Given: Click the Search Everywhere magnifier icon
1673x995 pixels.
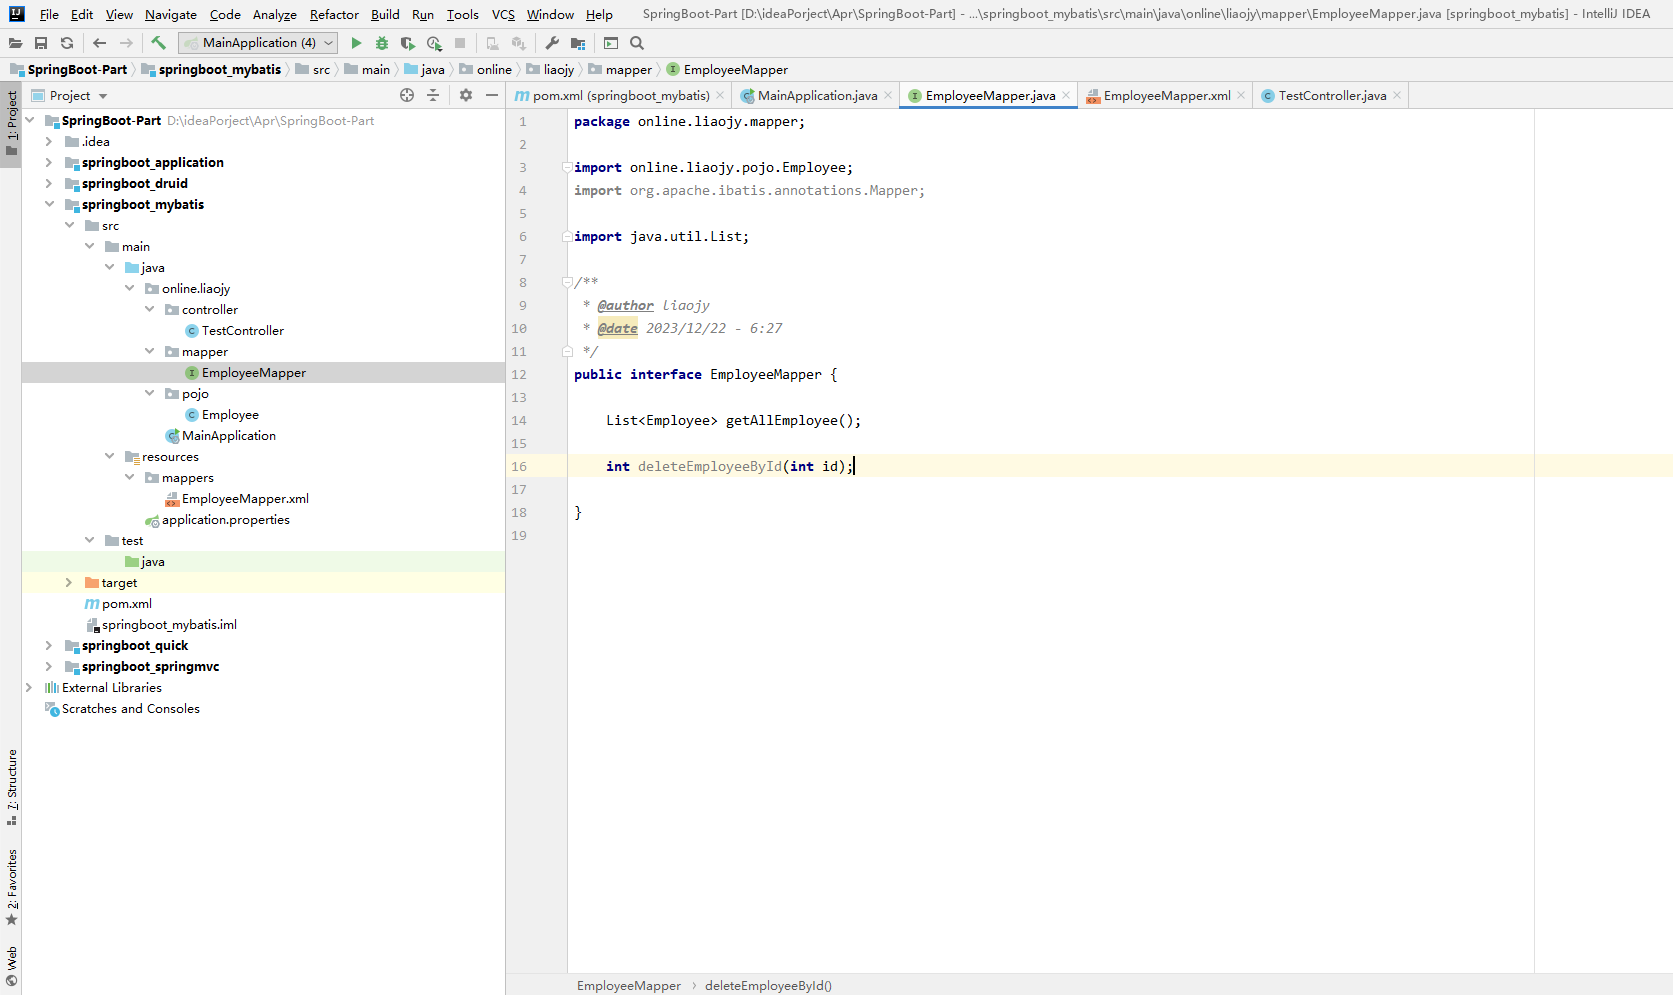Looking at the screenshot, I should tap(637, 43).
